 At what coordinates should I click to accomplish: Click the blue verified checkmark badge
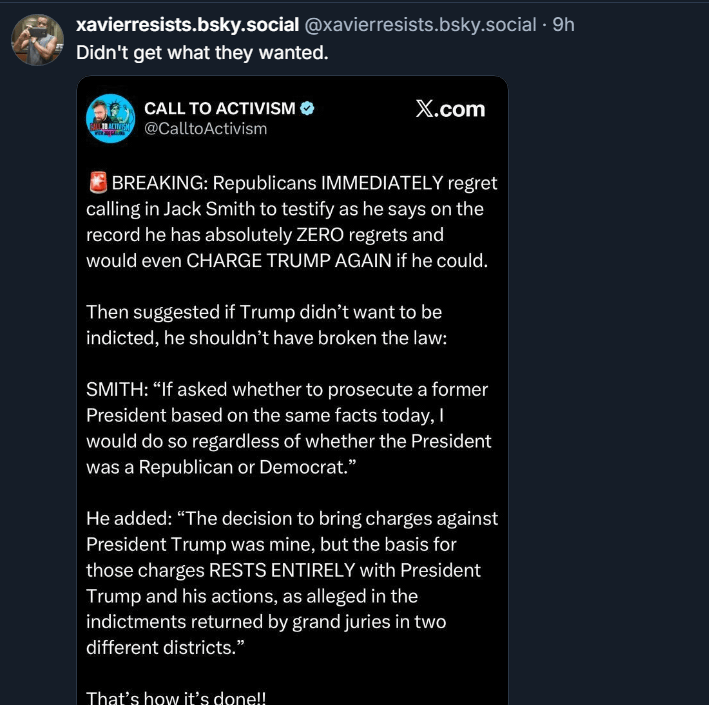point(308,108)
